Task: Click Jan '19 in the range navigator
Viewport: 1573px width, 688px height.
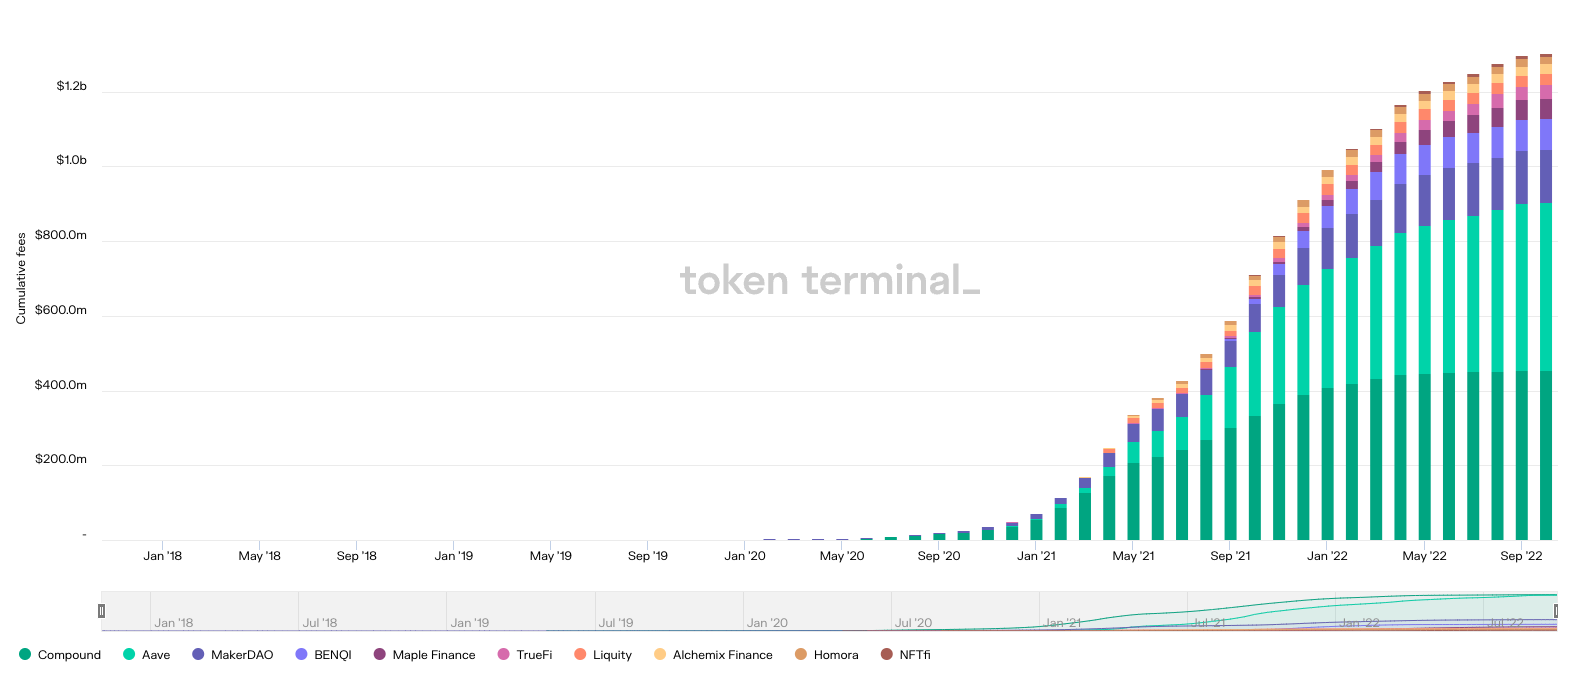Action: 469,622
